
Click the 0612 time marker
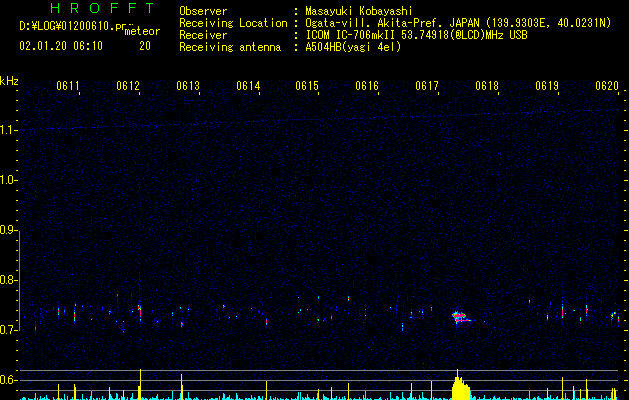pyautogui.click(x=128, y=86)
